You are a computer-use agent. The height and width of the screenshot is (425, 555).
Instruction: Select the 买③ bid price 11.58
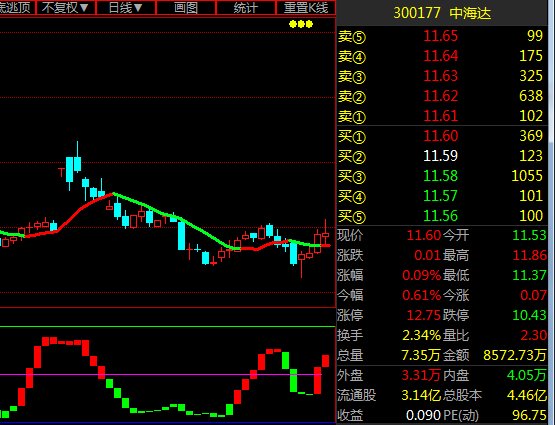coord(441,176)
